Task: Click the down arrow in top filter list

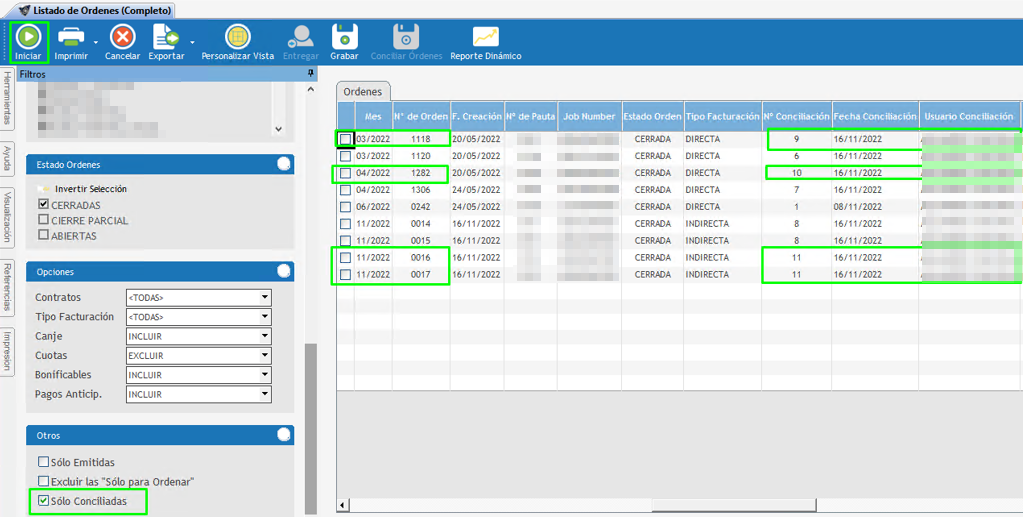Action: point(279,129)
